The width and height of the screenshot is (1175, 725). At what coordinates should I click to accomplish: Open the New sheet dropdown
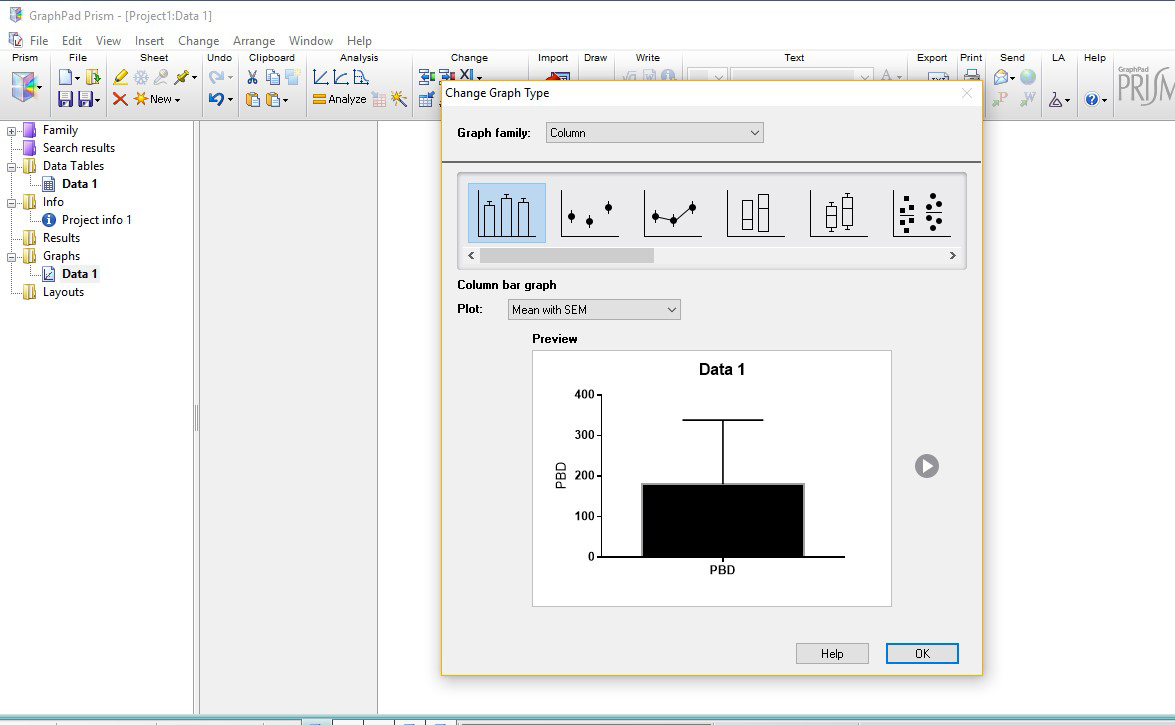pos(157,99)
